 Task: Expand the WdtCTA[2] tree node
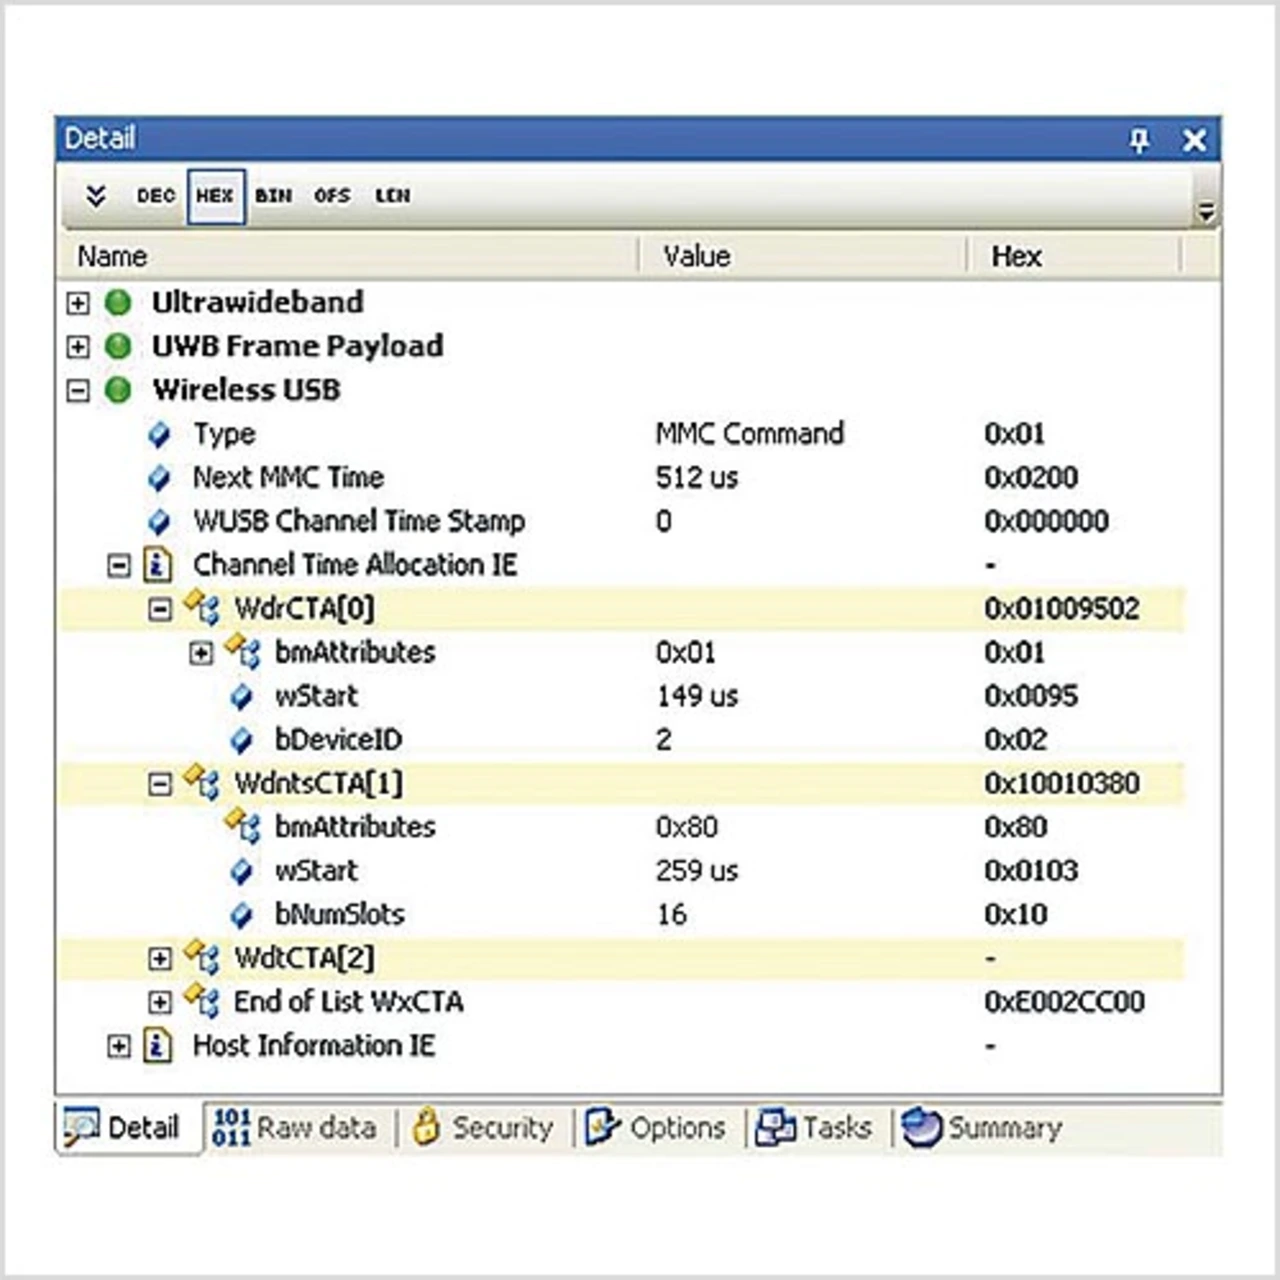click(160, 959)
